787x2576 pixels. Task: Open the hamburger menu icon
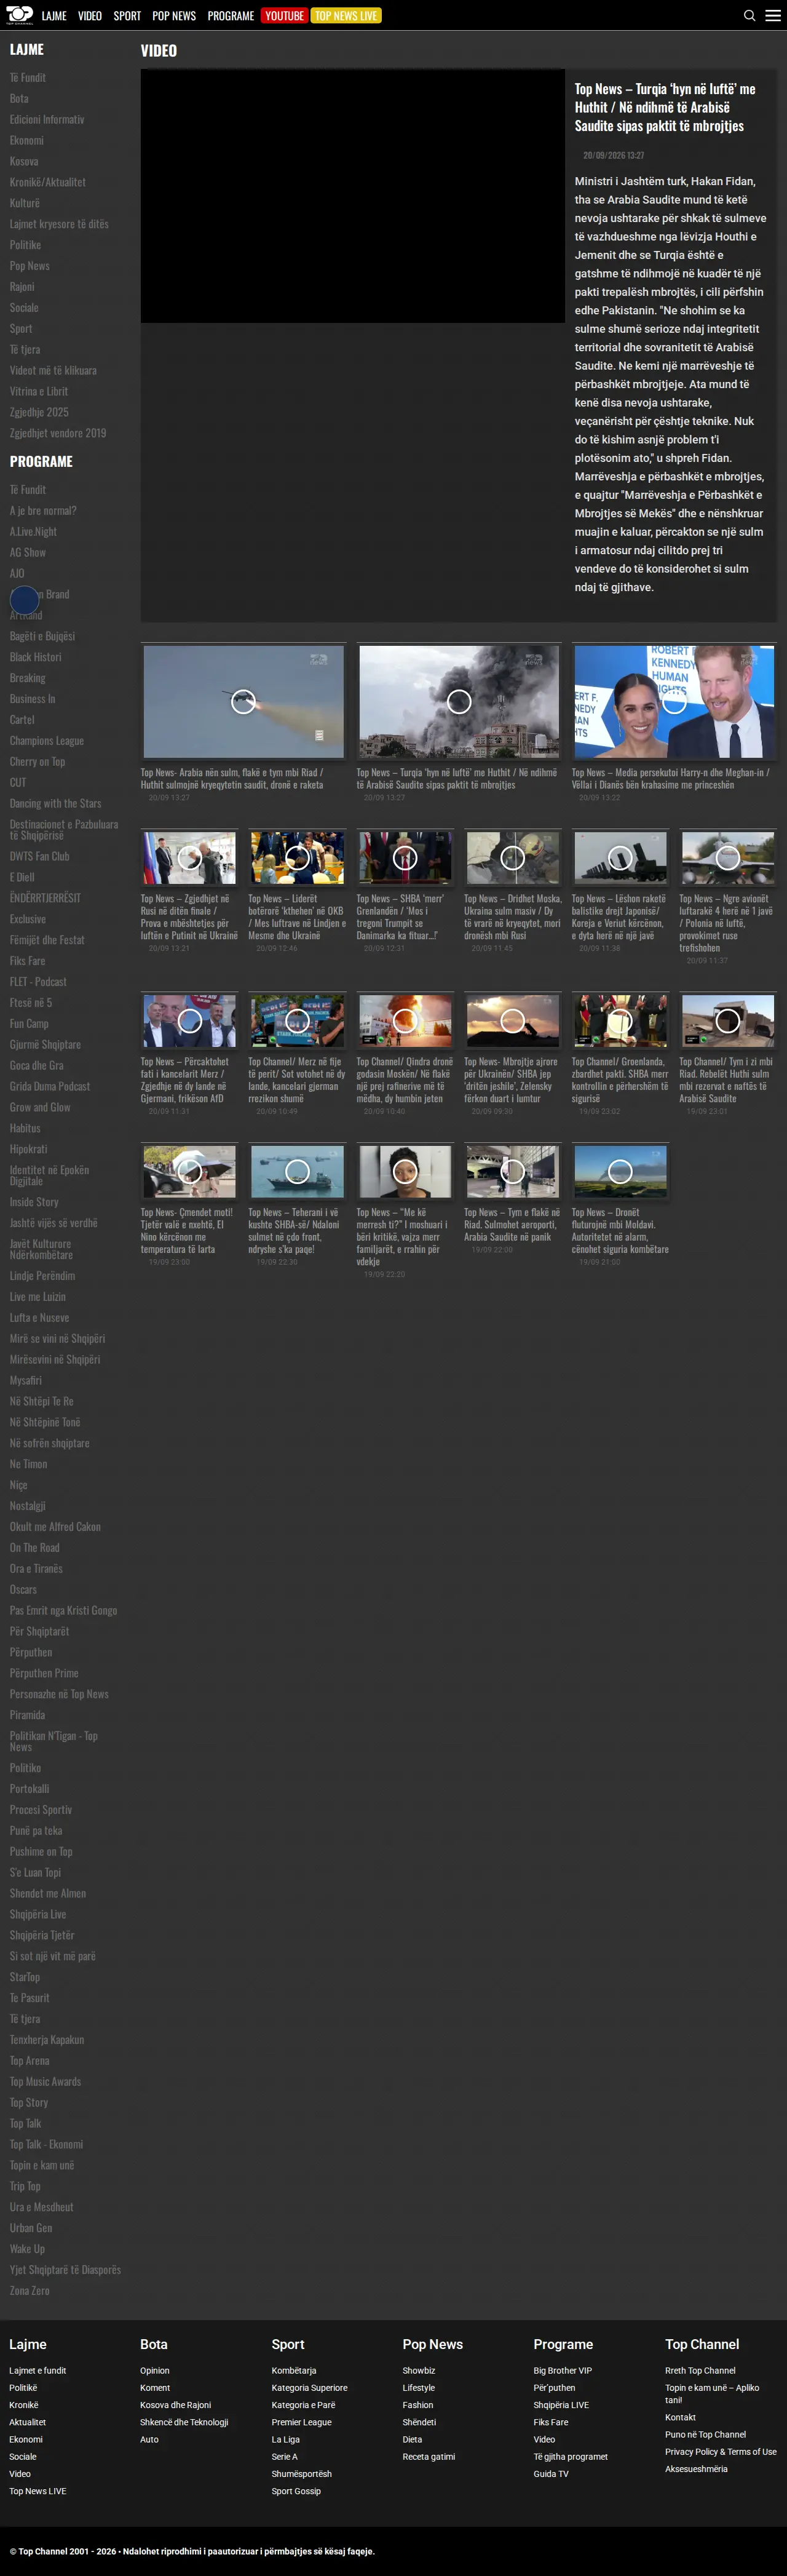pos(773,16)
